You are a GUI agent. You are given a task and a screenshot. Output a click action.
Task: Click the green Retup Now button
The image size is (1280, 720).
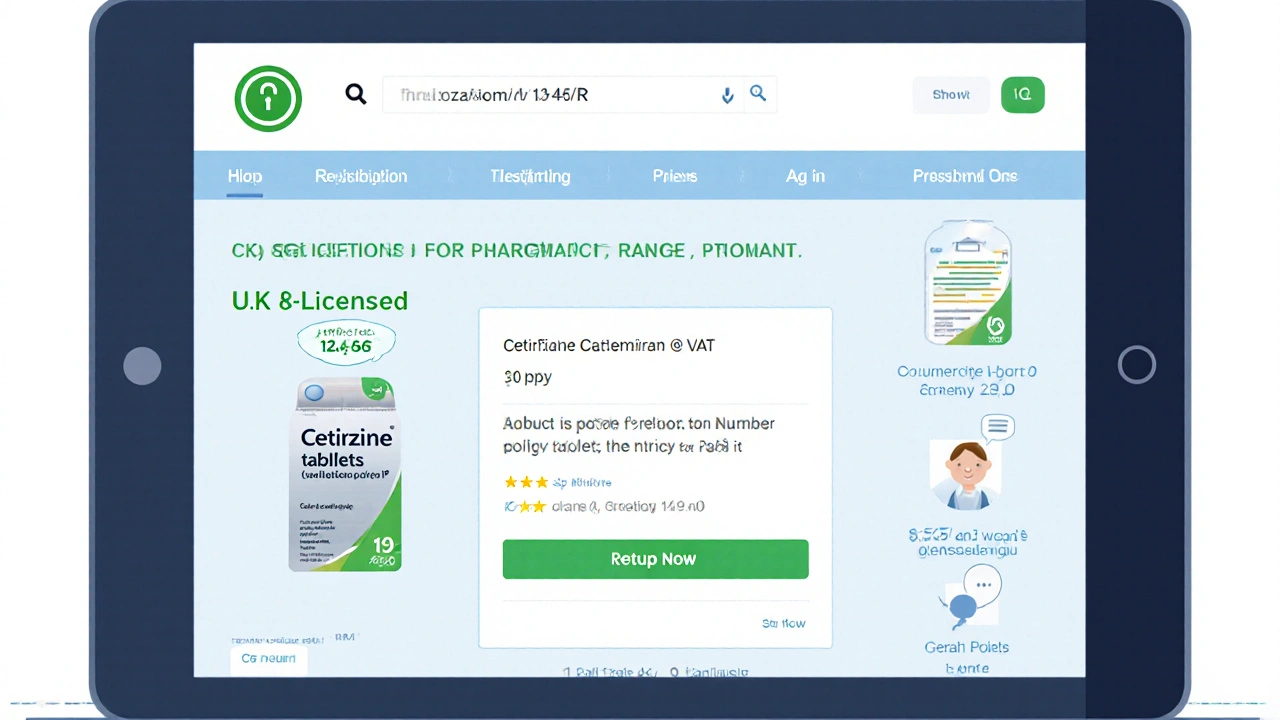[x=655, y=559]
